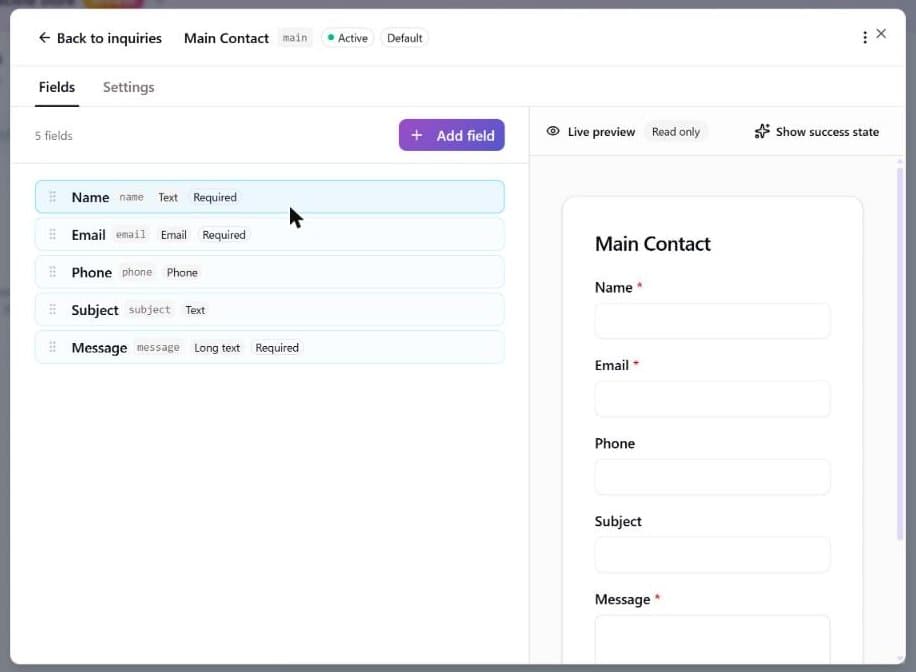Click the Subject input in preview
The image size is (916, 672).
coord(712,555)
